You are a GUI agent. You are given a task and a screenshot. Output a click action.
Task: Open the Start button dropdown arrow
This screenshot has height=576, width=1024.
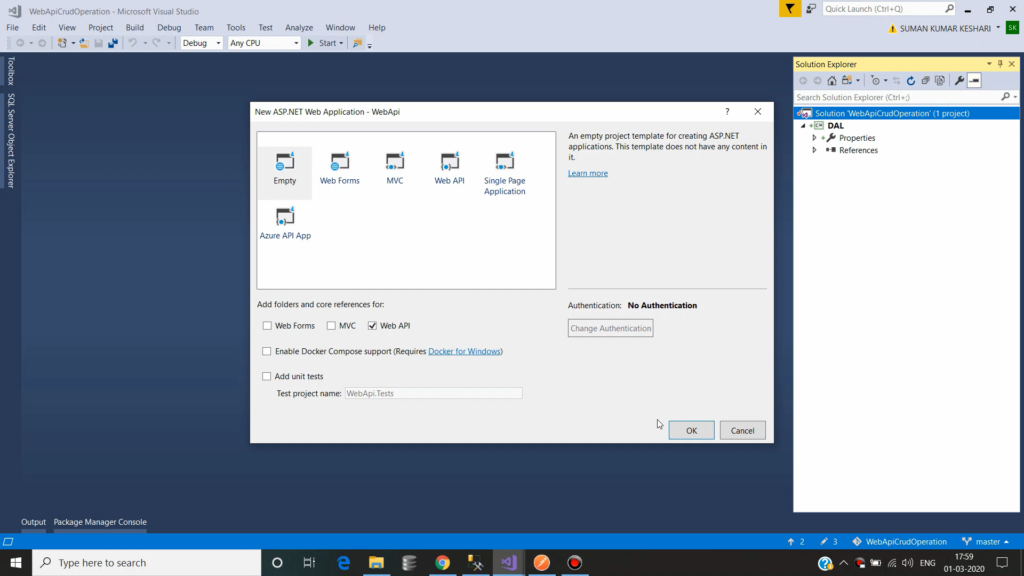tap(341, 43)
